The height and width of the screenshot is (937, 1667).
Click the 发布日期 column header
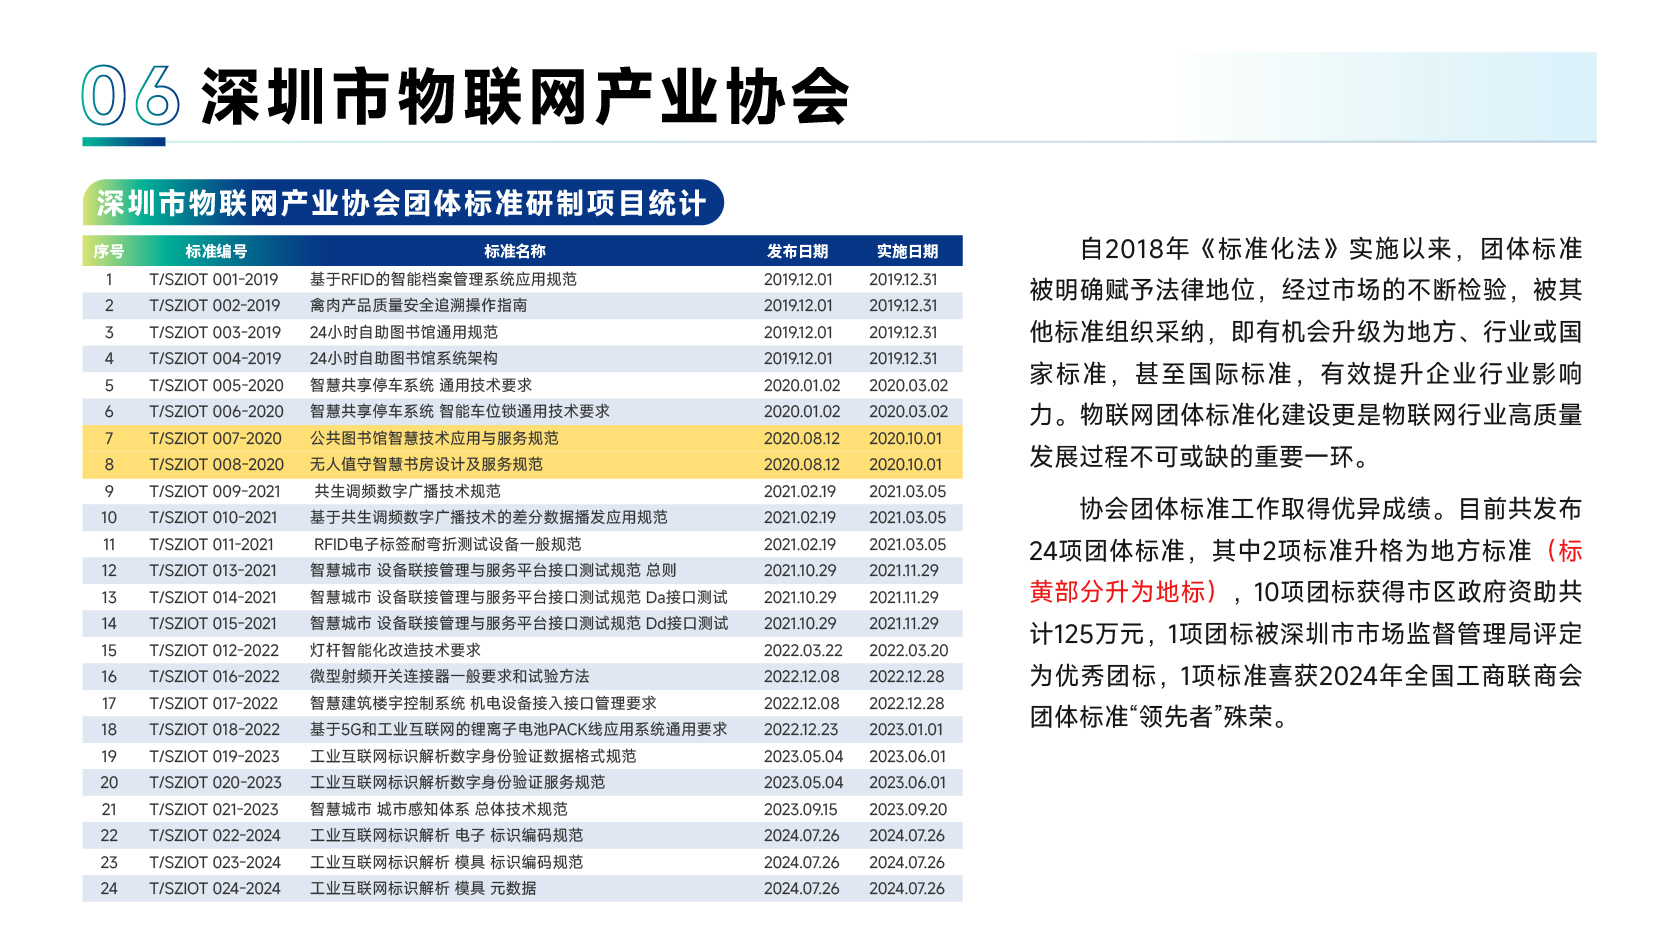[798, 251]
